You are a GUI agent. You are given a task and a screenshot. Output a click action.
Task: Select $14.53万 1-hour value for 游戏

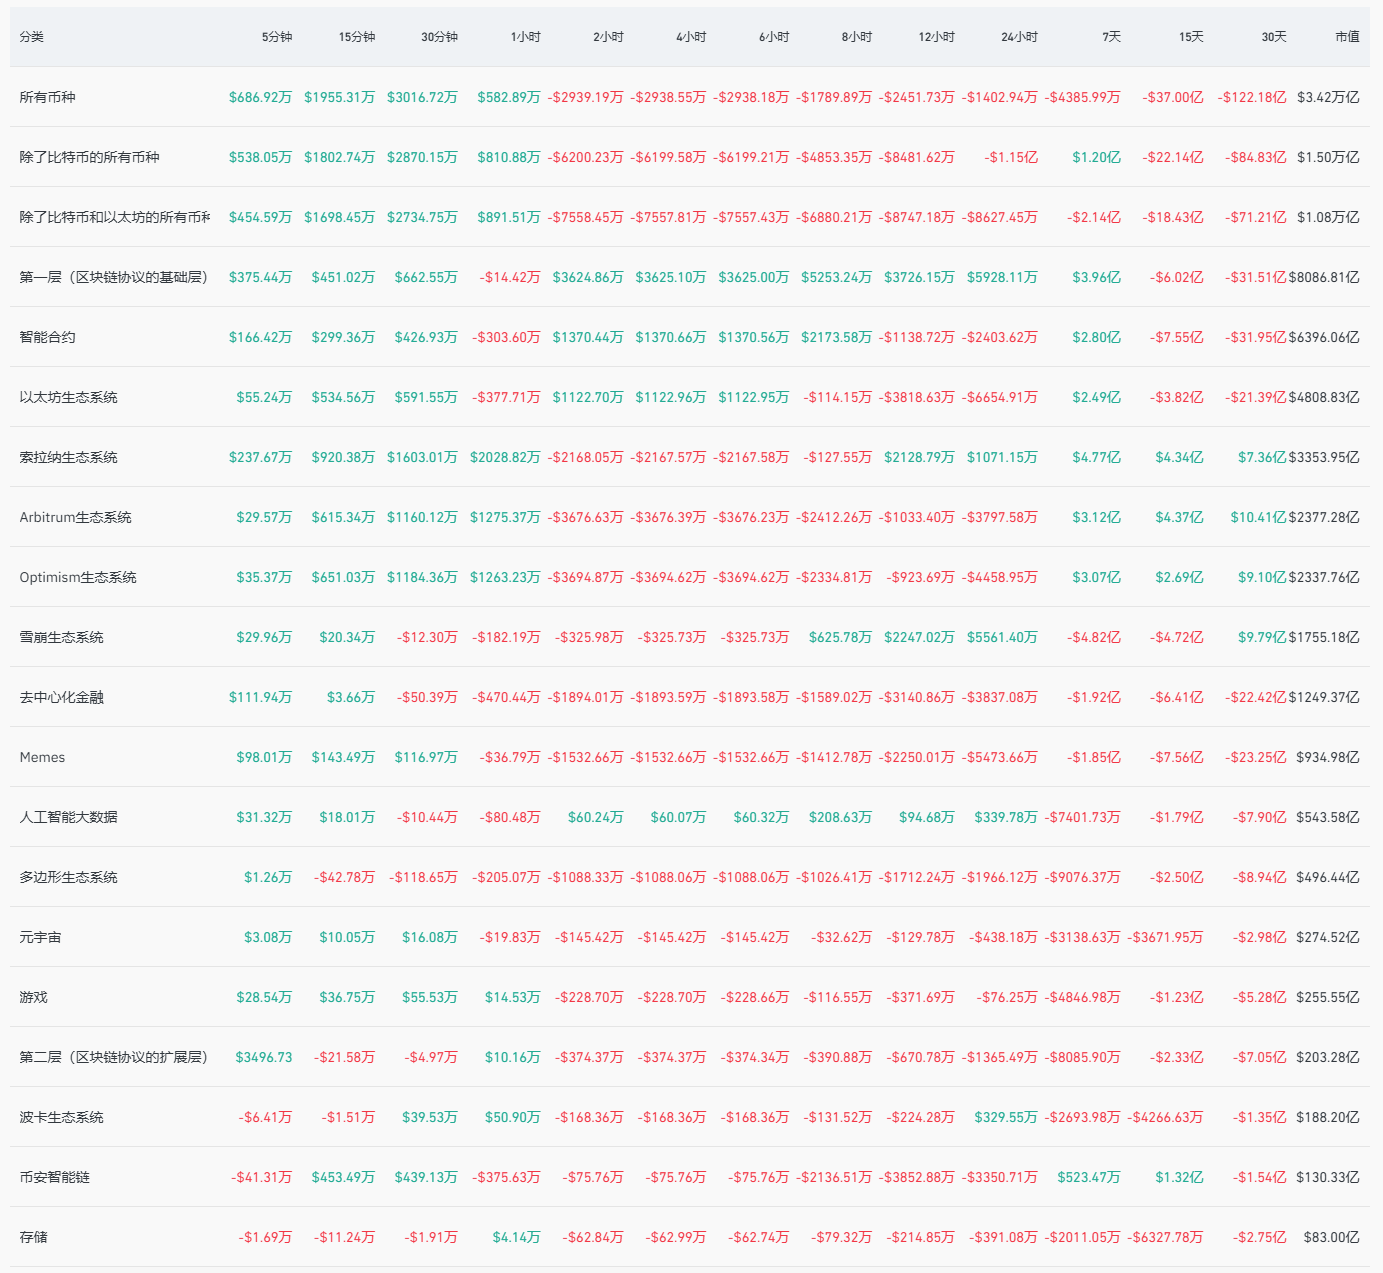click(x=513, y=997)
